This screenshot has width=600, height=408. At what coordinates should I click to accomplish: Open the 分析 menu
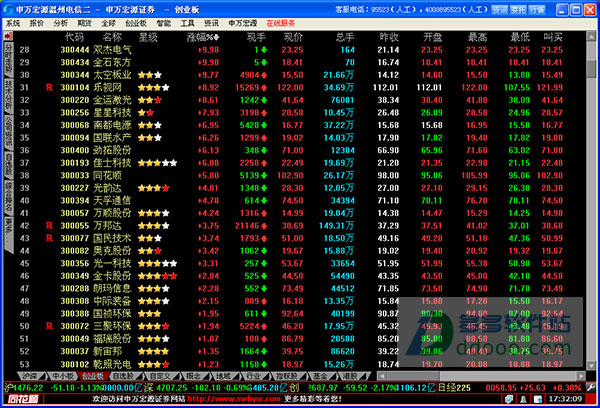point(60,23)
